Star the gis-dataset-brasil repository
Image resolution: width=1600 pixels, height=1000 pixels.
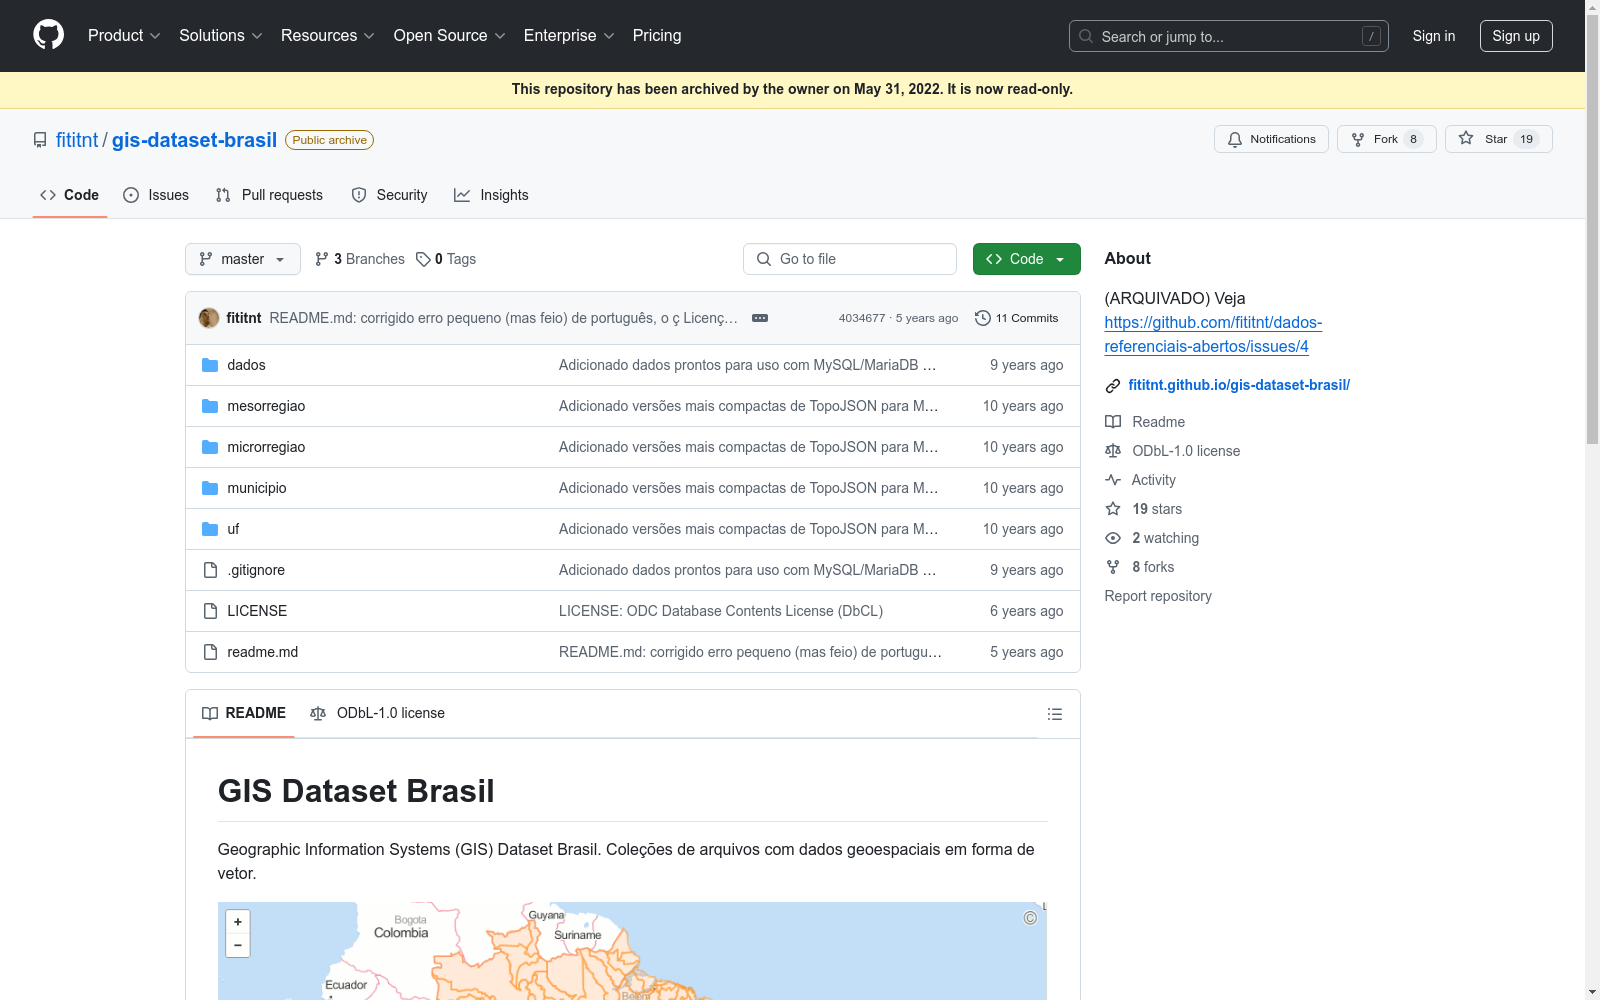point(1497,139)
